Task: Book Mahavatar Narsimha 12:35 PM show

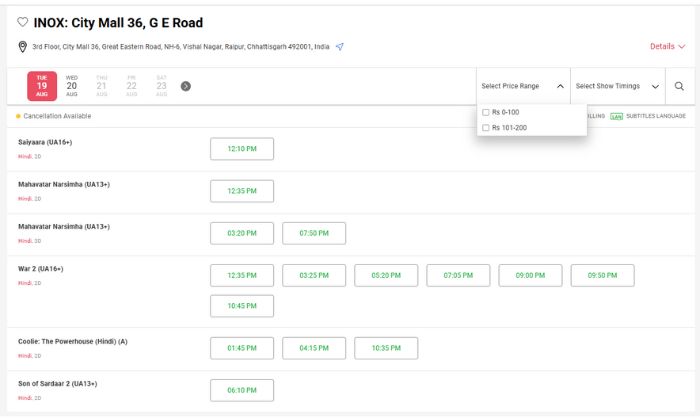Action: [x=242, y=191]
